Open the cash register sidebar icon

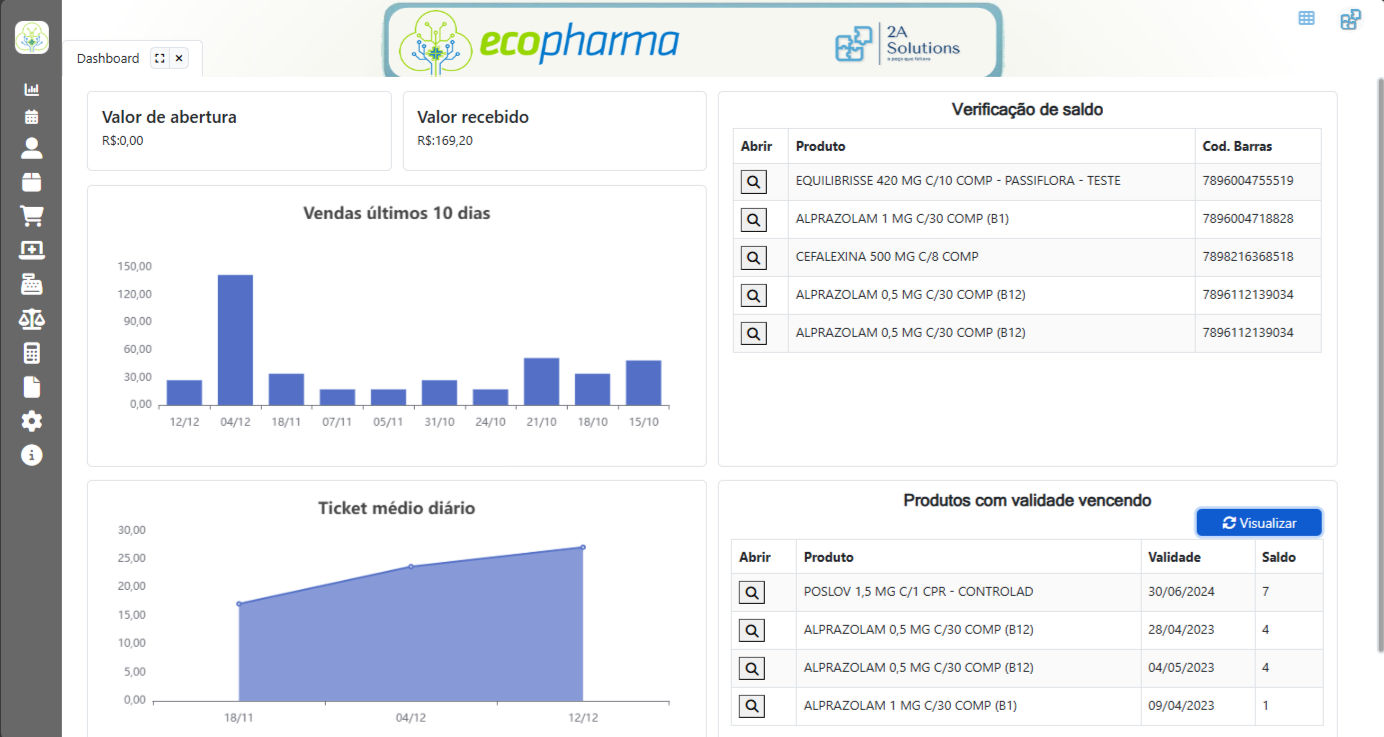(x=32, y=284)
